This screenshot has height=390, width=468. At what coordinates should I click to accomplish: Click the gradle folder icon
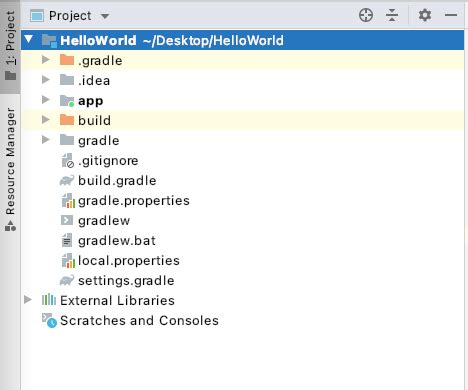pyautogui.click(x=67, y=140)
